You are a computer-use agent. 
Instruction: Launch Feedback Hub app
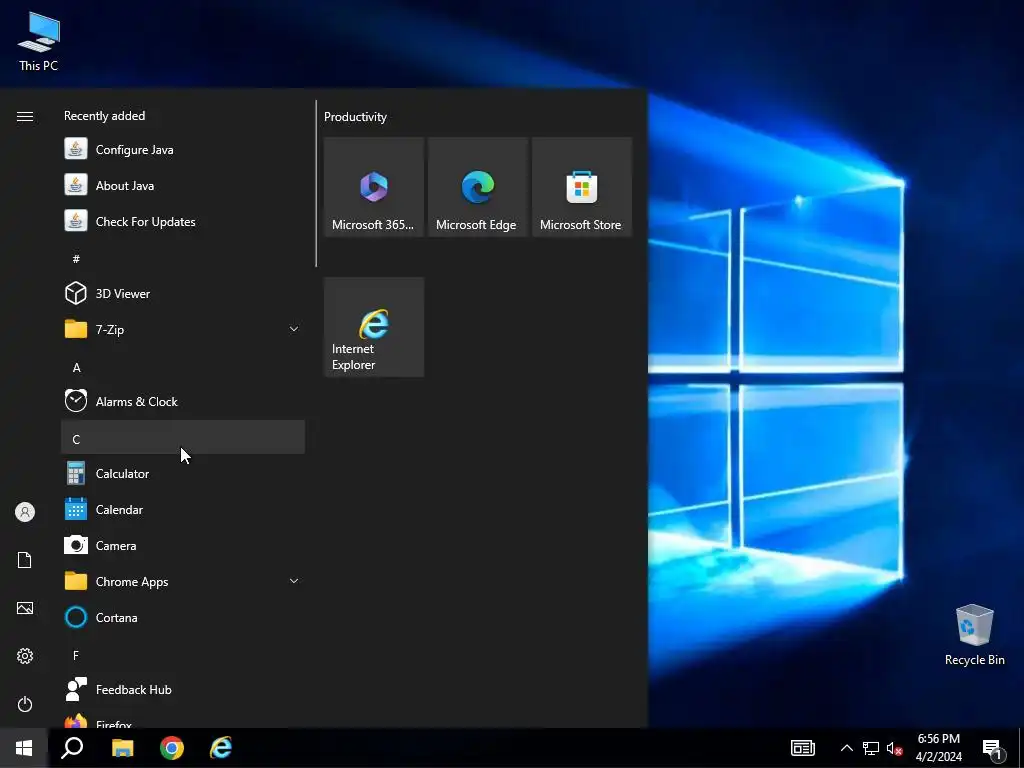click(x=183, y=690)
